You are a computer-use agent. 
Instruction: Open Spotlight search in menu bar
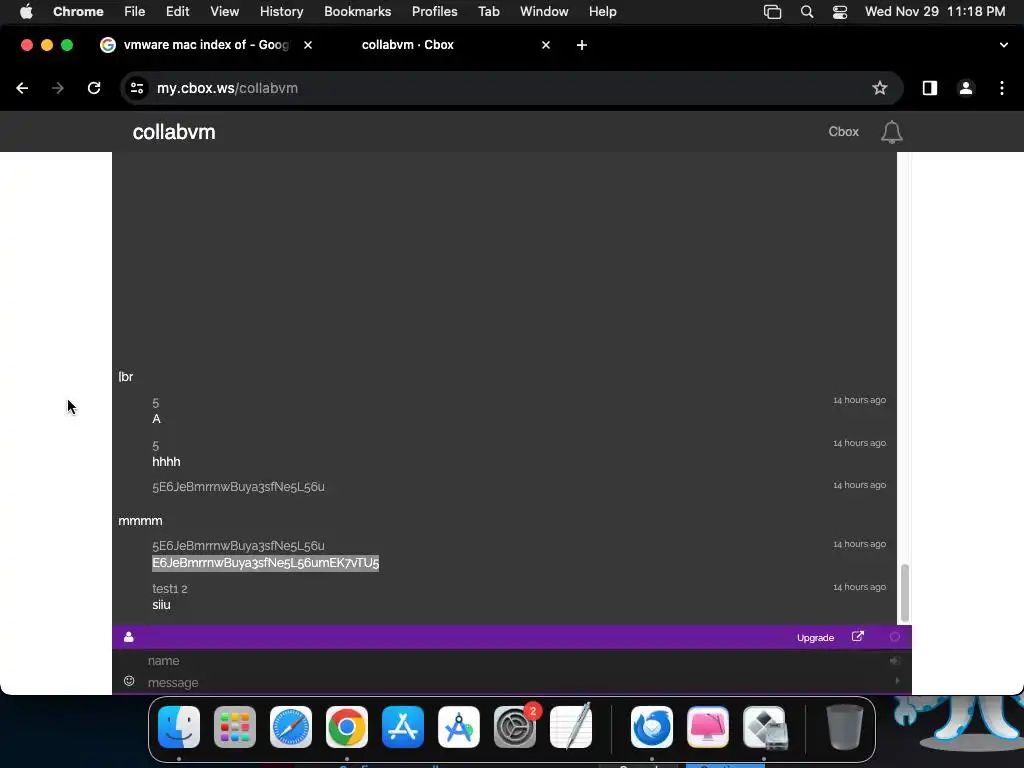point(807,12)
